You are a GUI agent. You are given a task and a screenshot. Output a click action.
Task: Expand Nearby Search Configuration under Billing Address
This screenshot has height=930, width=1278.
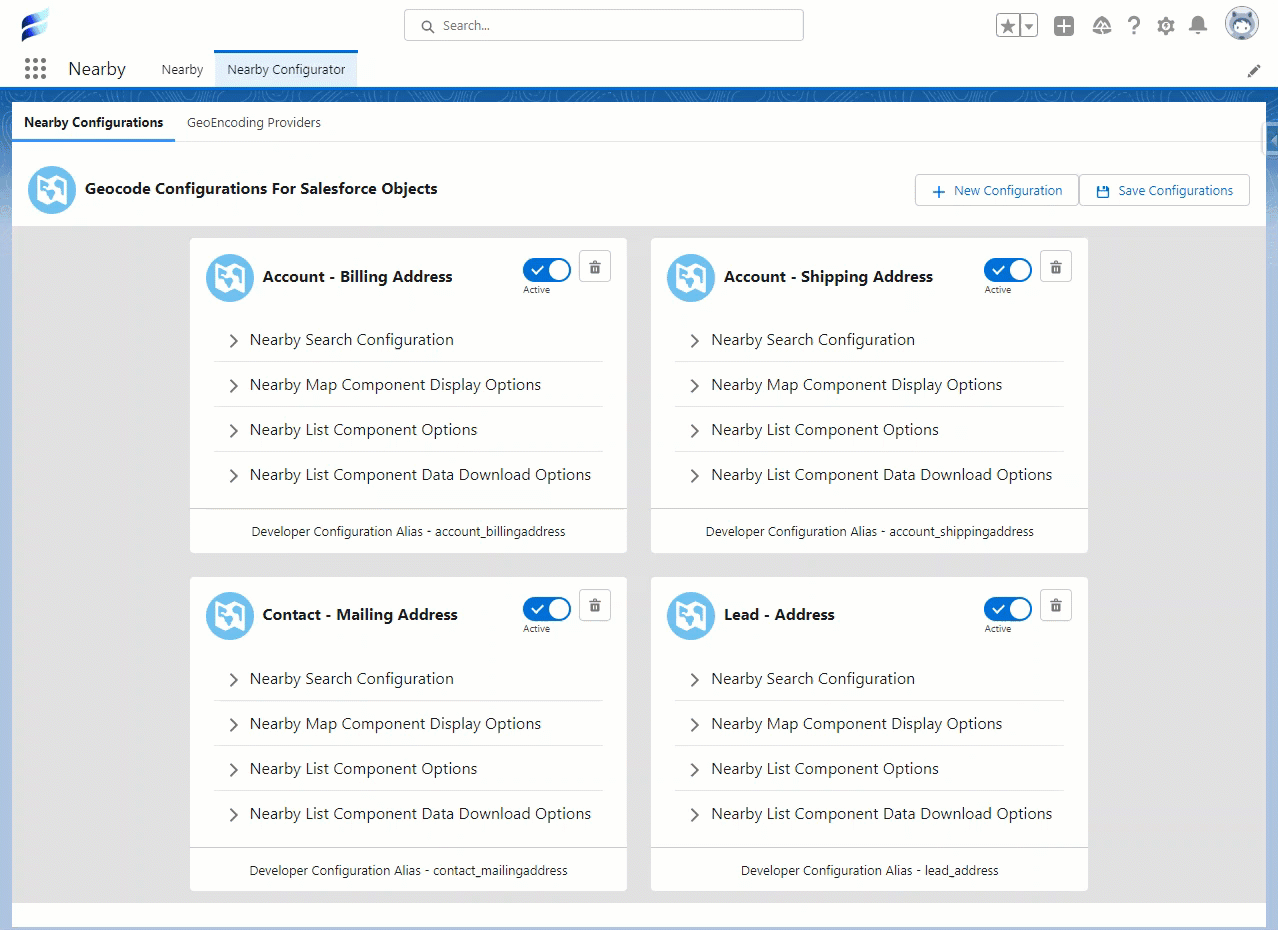pos(351,340)
